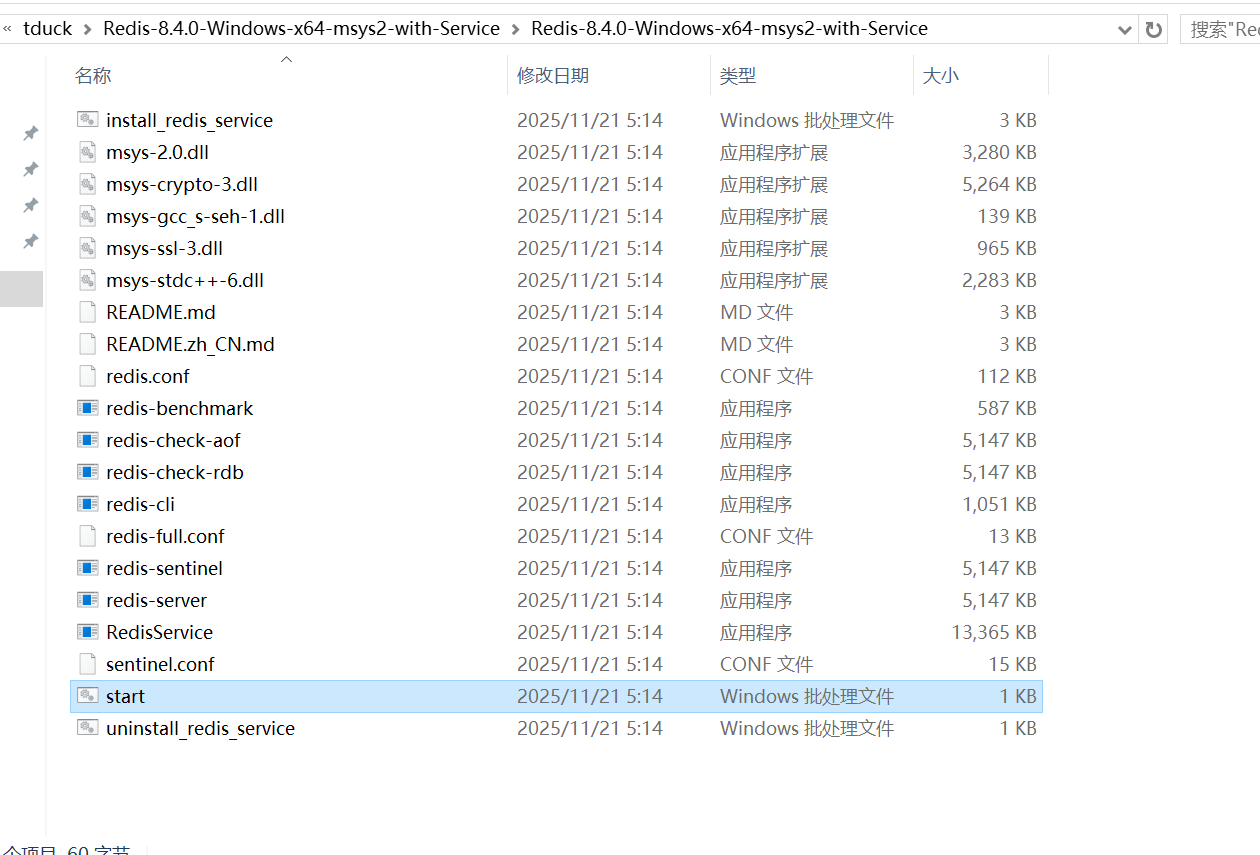Sort files by the 类型 column header
1260x855 pixels.
(x=738, y=75)
